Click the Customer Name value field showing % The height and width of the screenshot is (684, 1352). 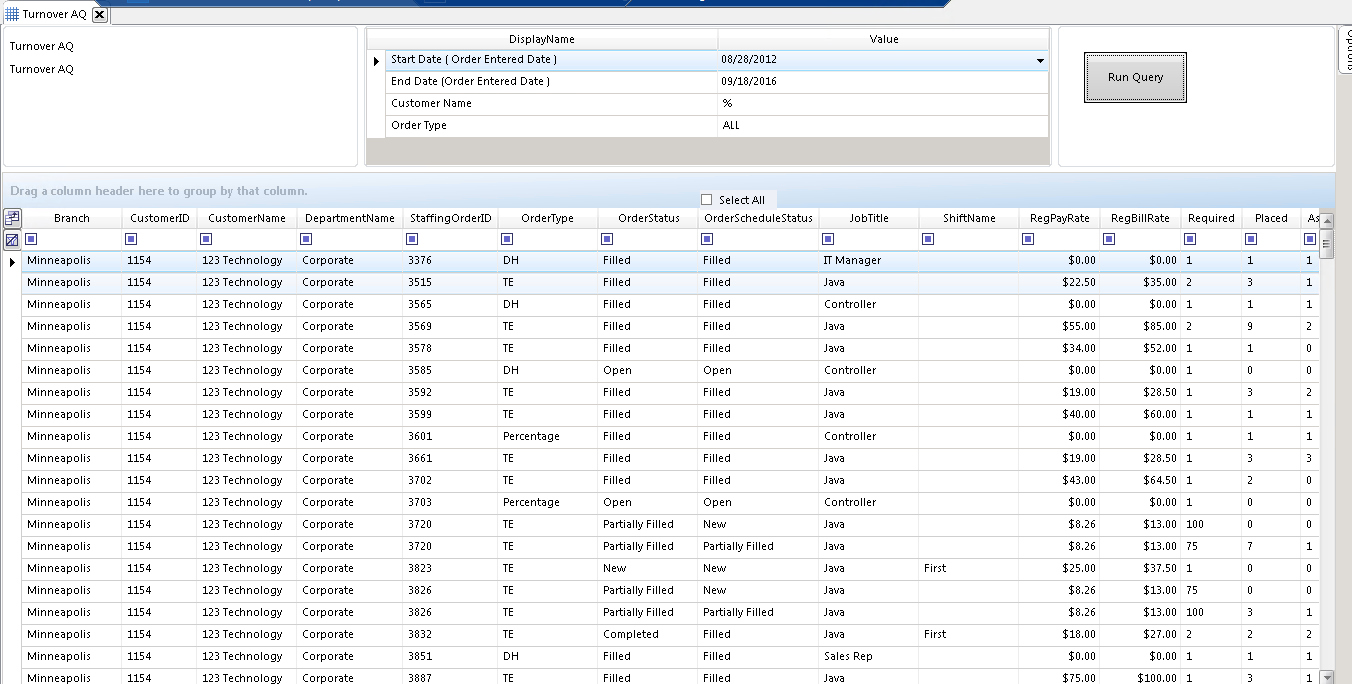point(883,104)
